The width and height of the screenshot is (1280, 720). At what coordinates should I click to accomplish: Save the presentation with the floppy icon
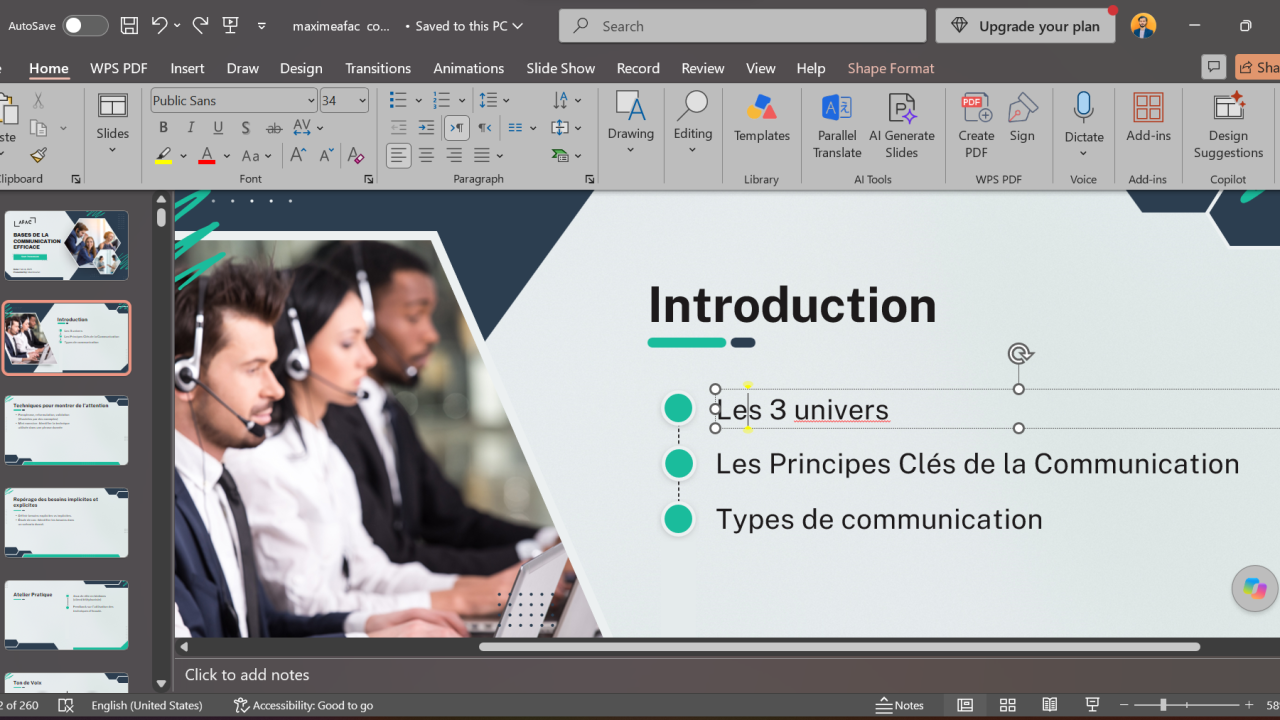[x=129, y=26]
